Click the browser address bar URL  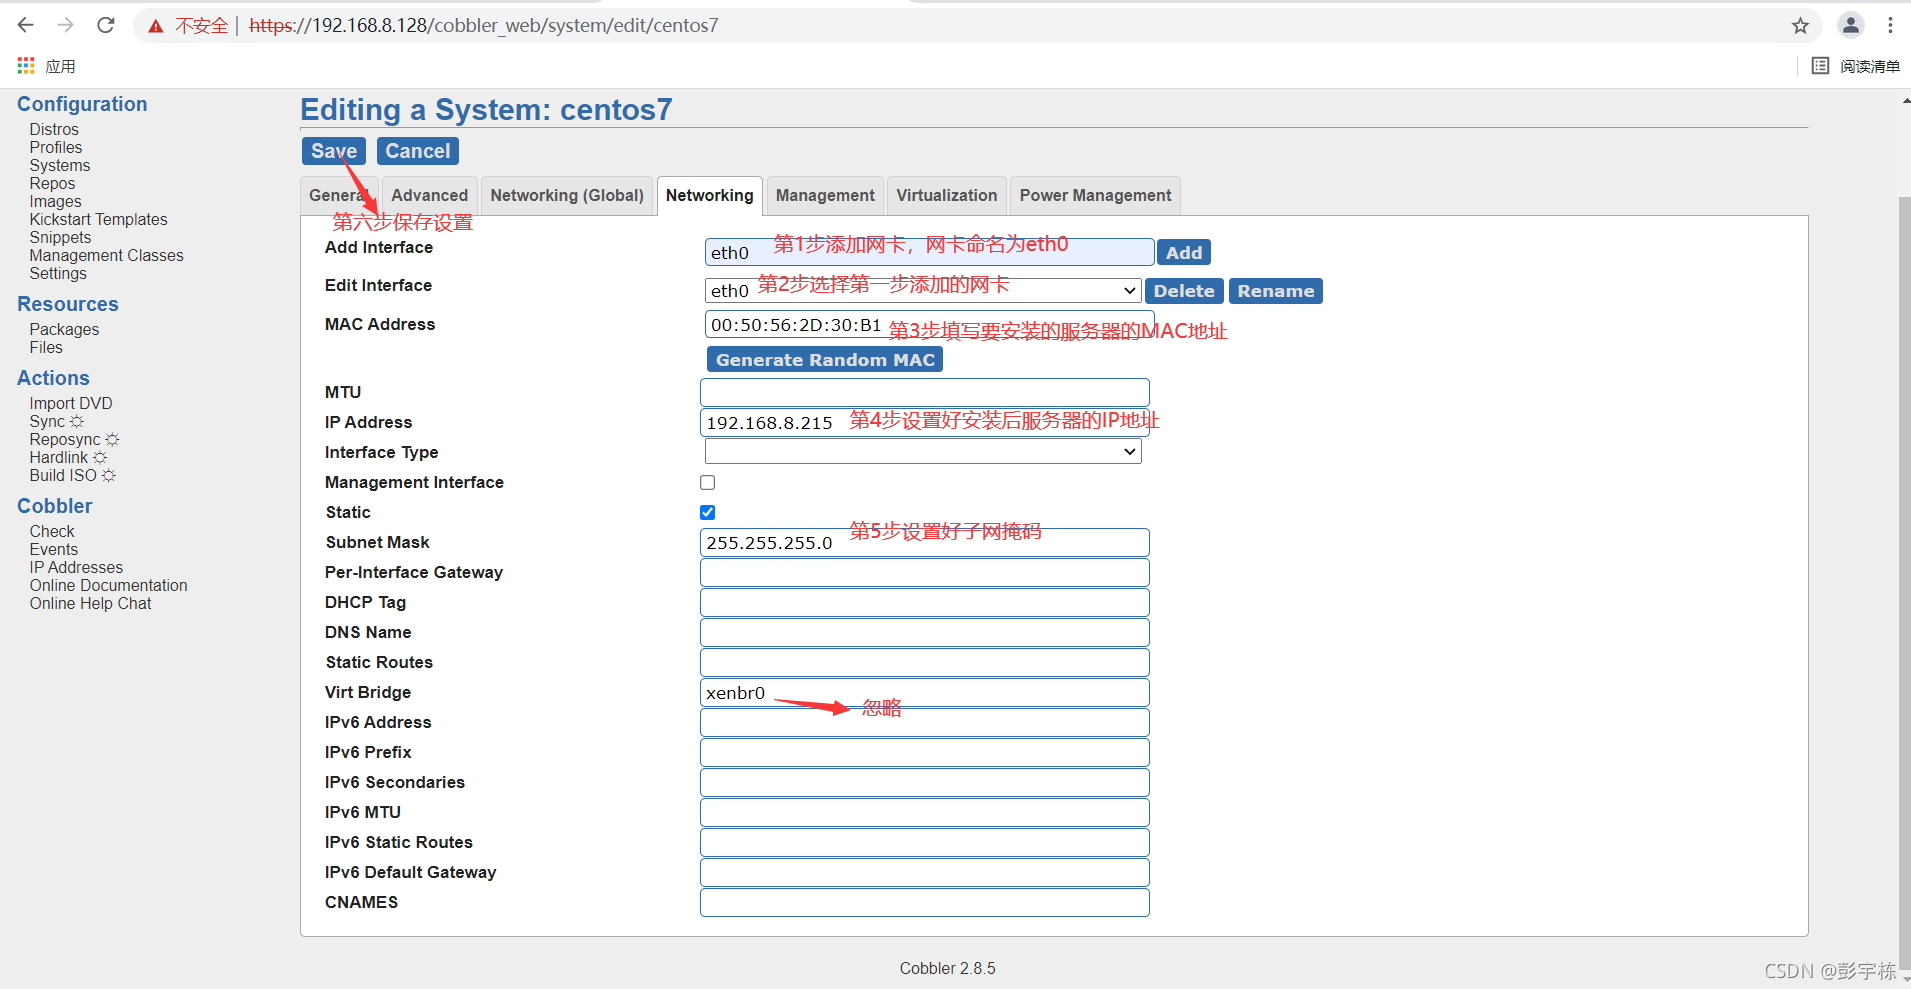pyautogui.click(x=484, y=26)
